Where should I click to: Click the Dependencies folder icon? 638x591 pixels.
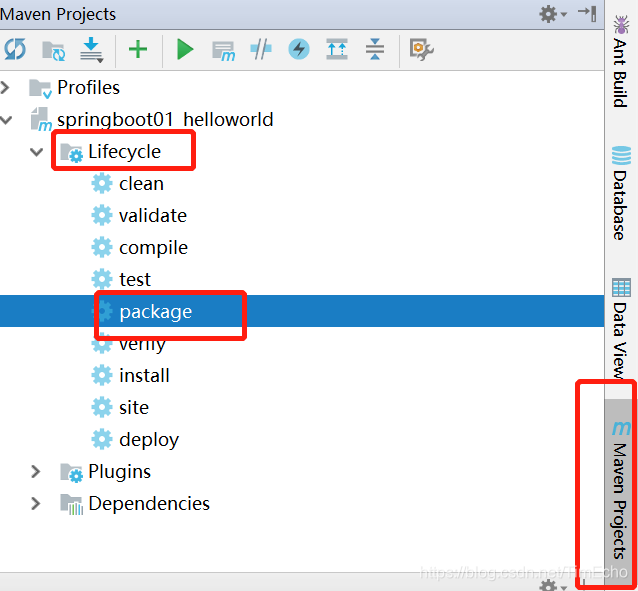[x=72, y=505]
